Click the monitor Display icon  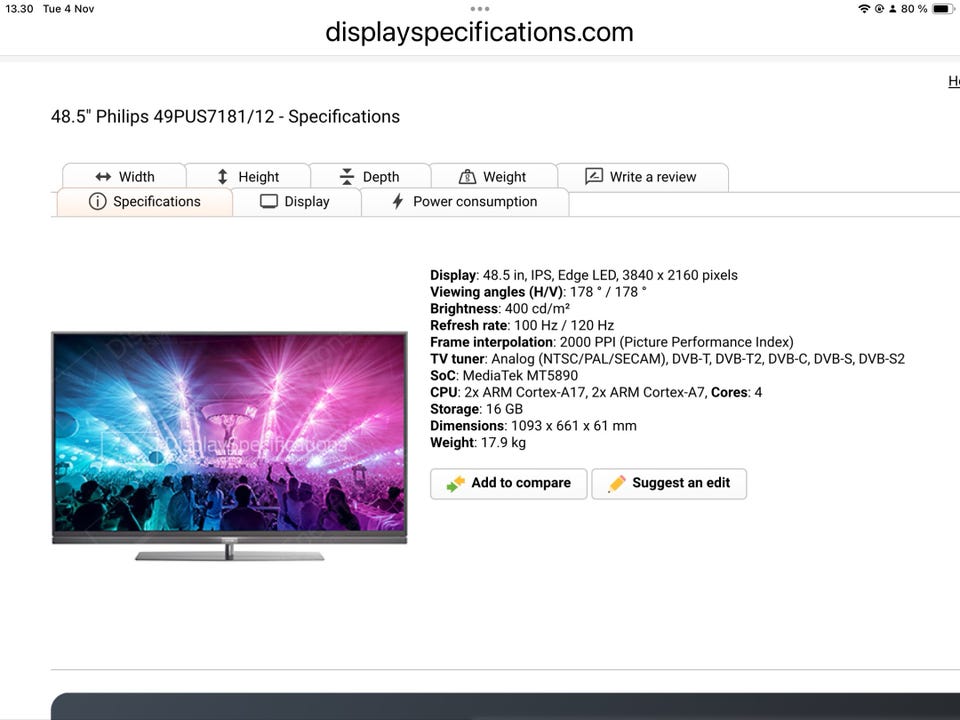269,201
